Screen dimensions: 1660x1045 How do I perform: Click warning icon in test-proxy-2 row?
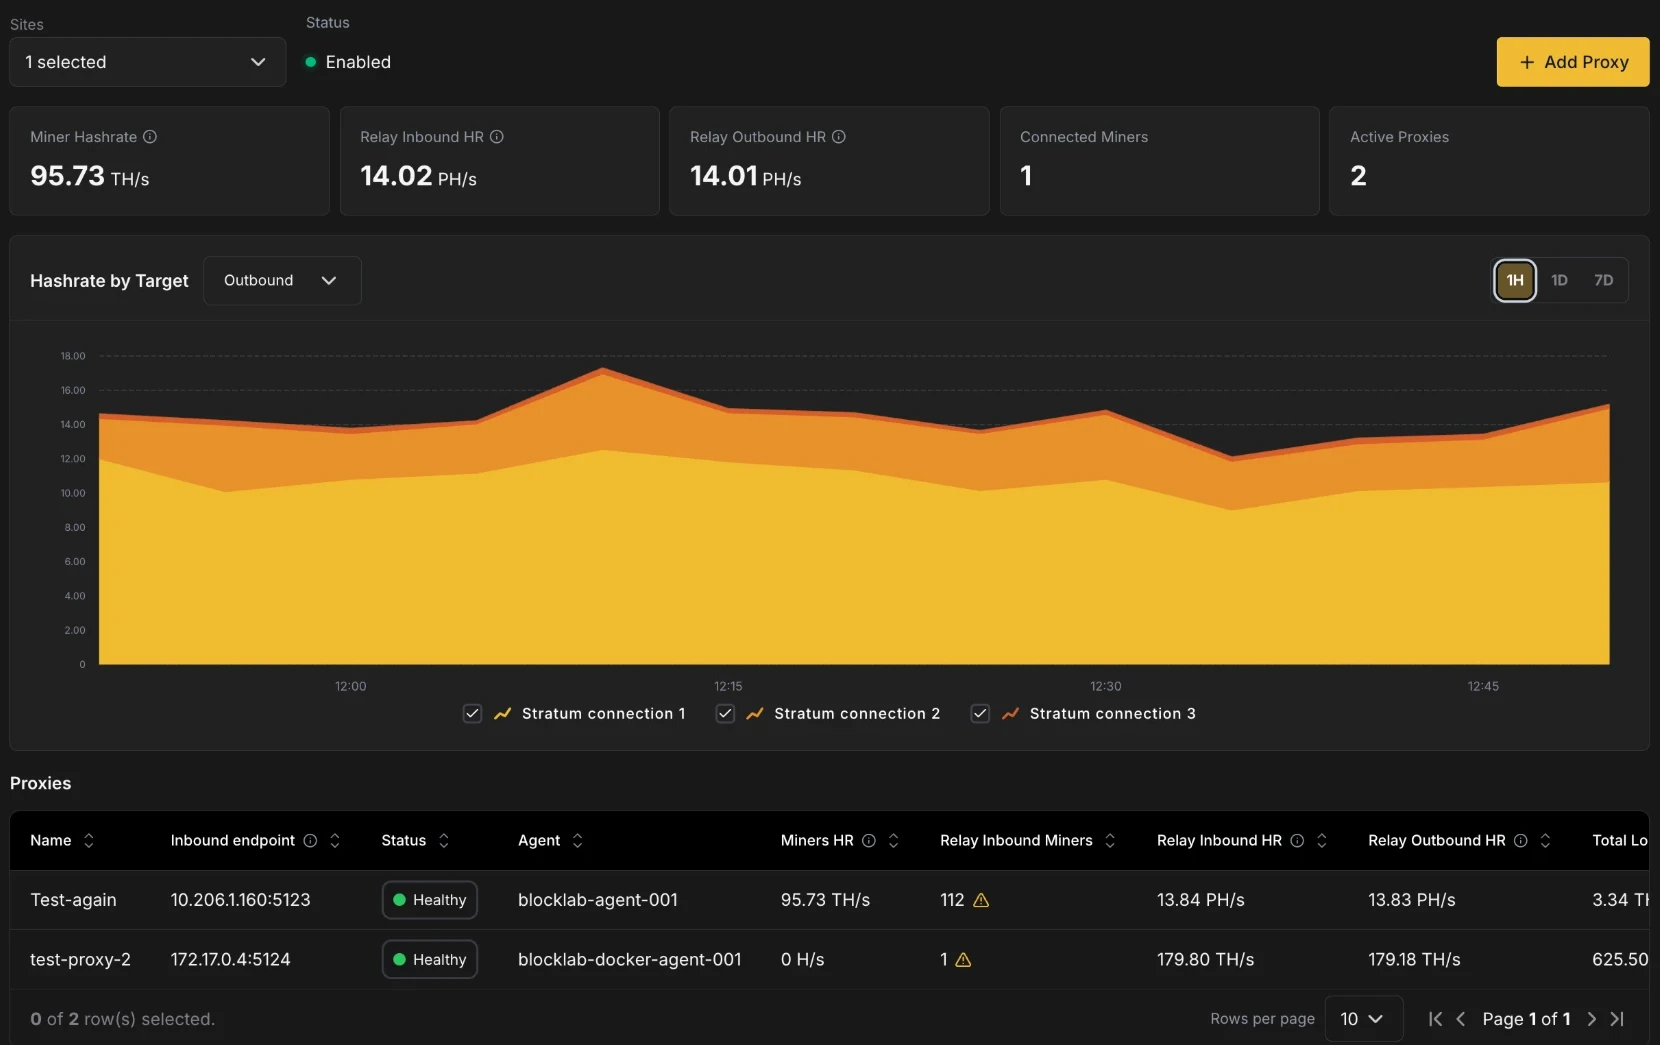tap(963, 959)
